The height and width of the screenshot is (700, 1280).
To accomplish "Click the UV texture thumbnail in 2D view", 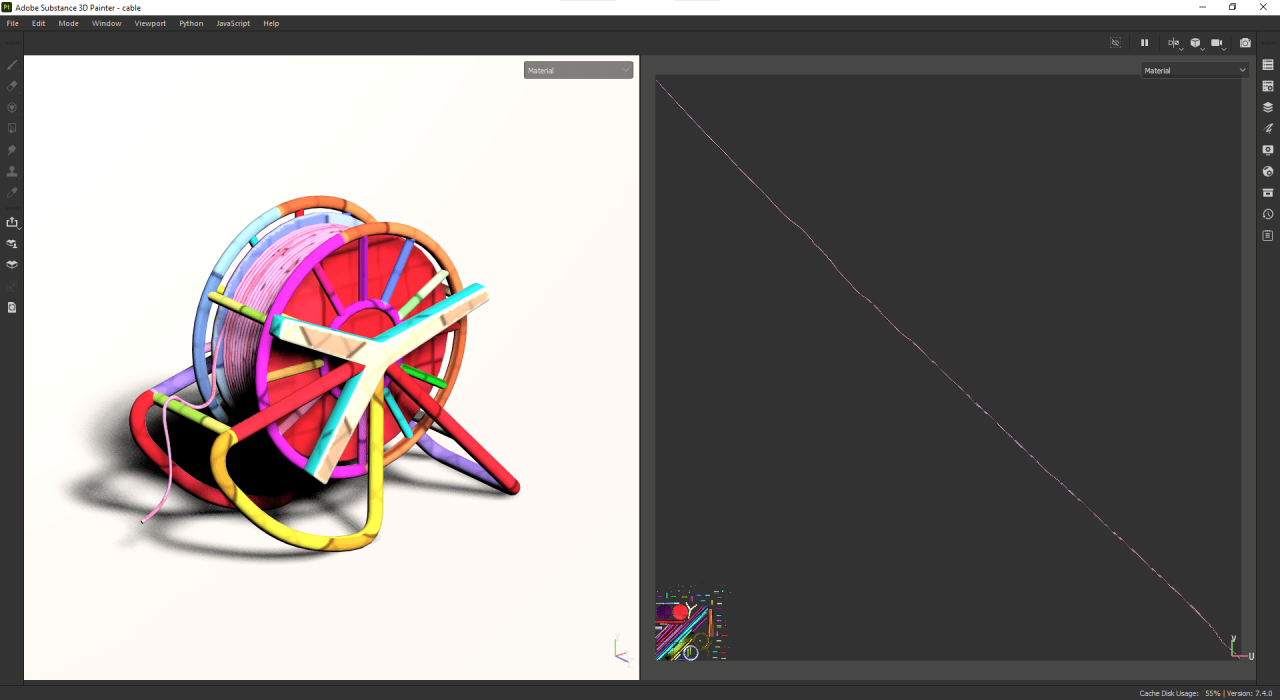I will coord(692,625).
